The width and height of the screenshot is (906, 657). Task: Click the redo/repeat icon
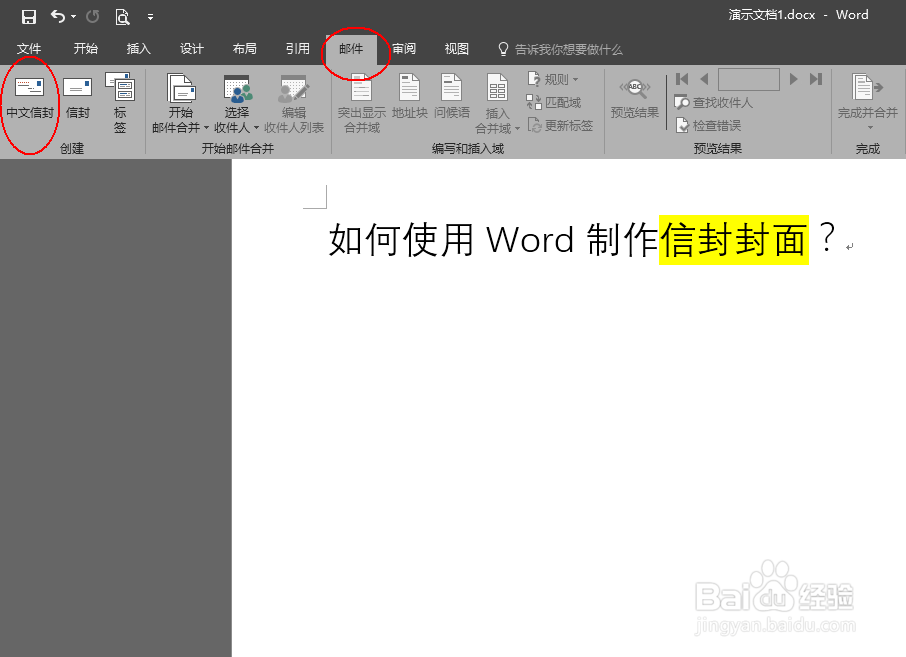(x=92, y=17)
